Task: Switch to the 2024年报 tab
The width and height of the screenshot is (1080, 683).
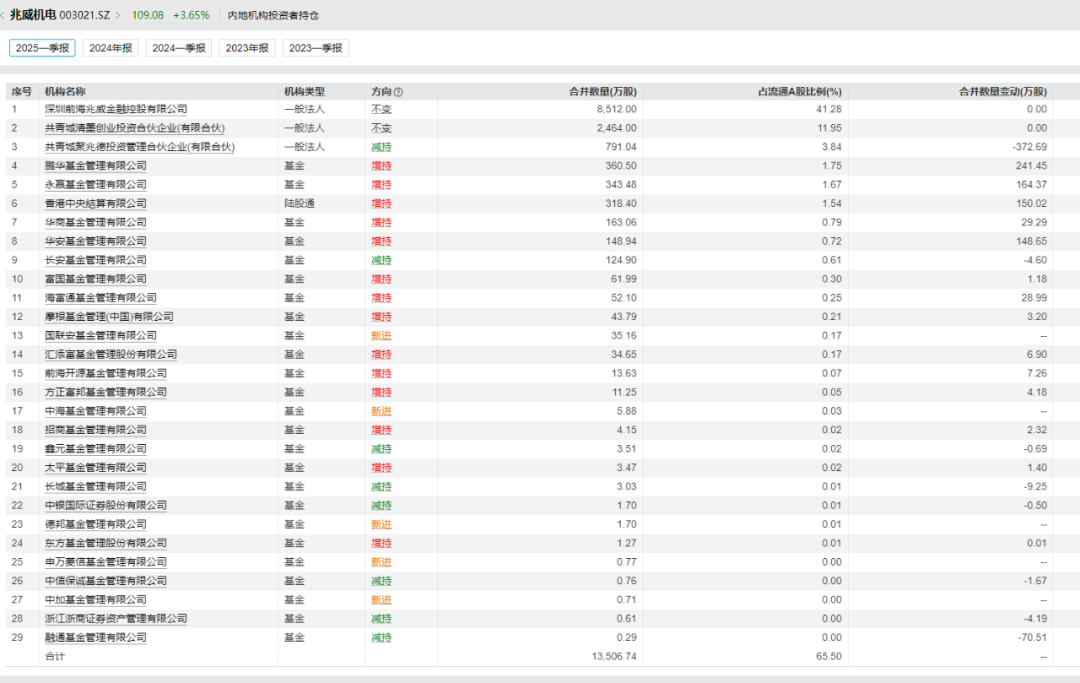Action: point(110,48)
